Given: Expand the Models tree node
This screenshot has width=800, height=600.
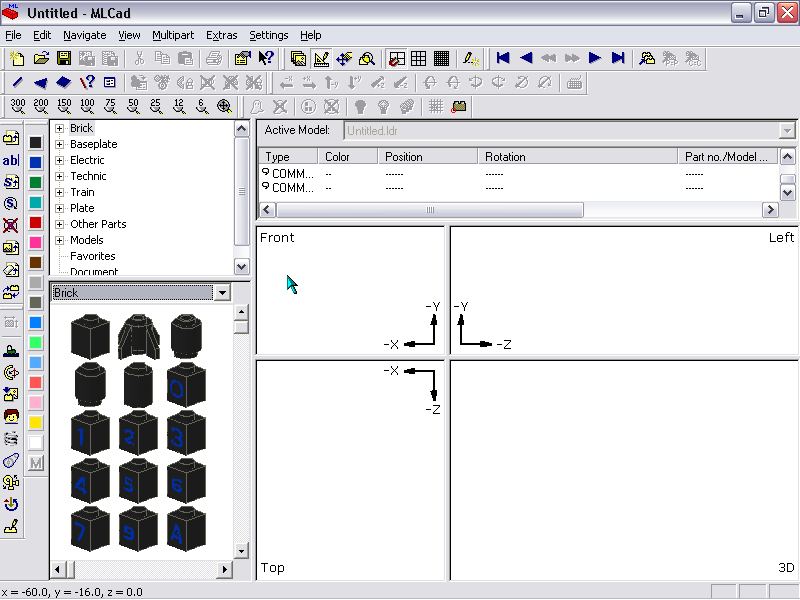Looking at the screenshot, I should [x=59, y=240].
